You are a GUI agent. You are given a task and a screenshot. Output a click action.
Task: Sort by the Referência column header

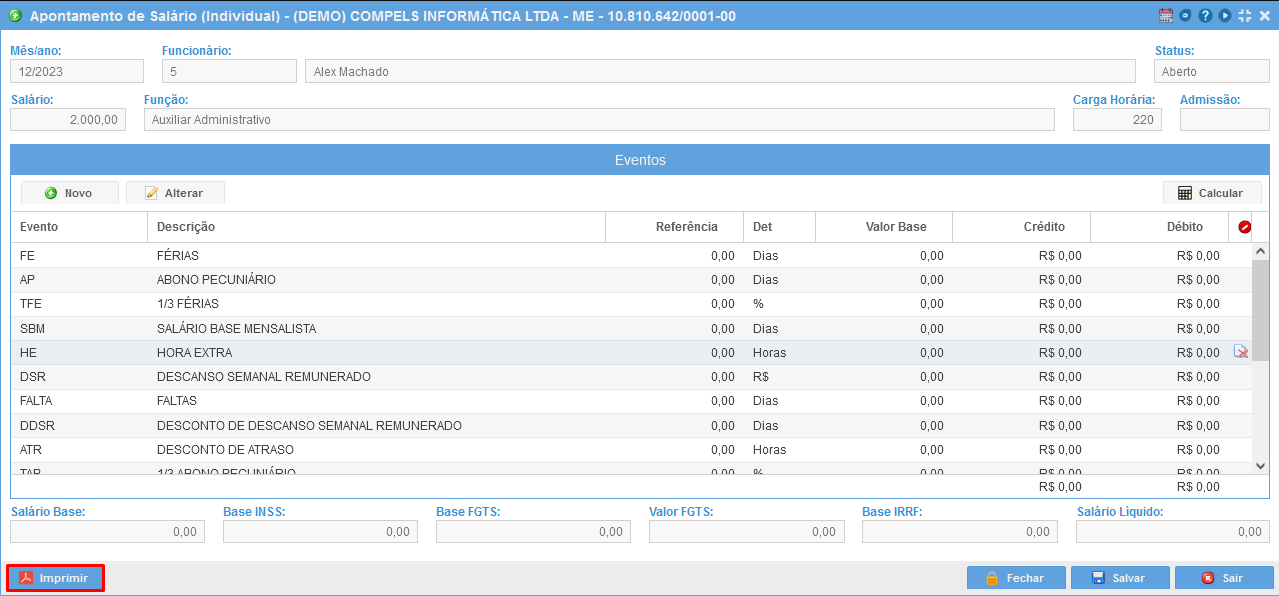(675, 227)
